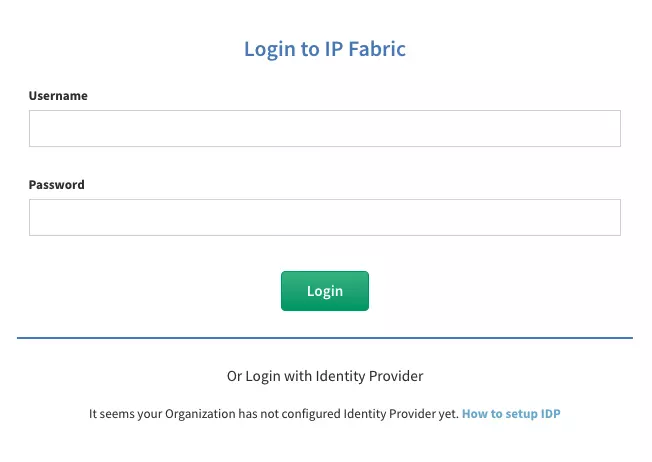Click the Or Login with Identity Provider text
Screen dimensions: 652x462
[325, 376]
